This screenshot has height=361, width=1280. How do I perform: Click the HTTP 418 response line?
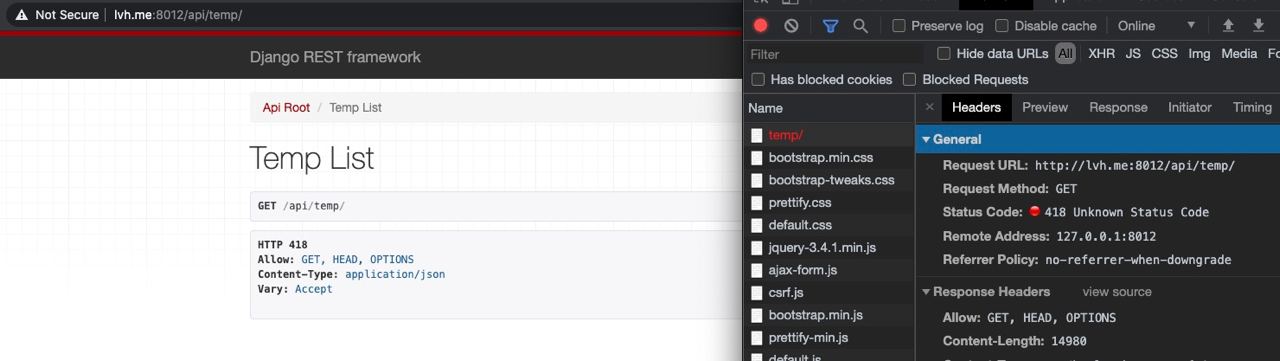click(283, 244)
